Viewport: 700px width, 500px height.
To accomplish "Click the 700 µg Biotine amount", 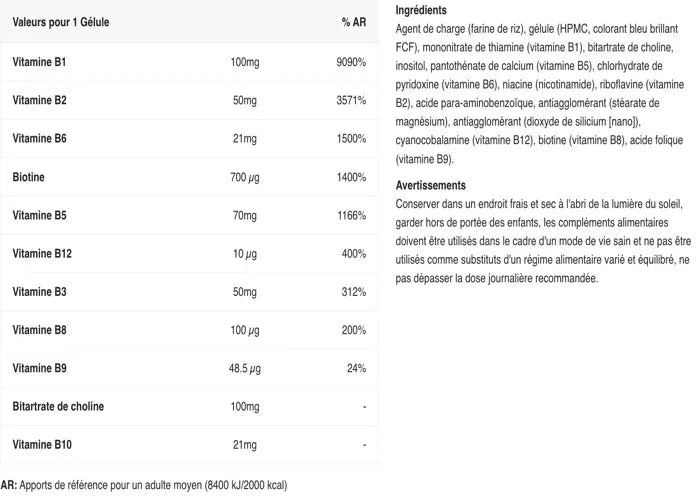I will [x=244, y=177].
